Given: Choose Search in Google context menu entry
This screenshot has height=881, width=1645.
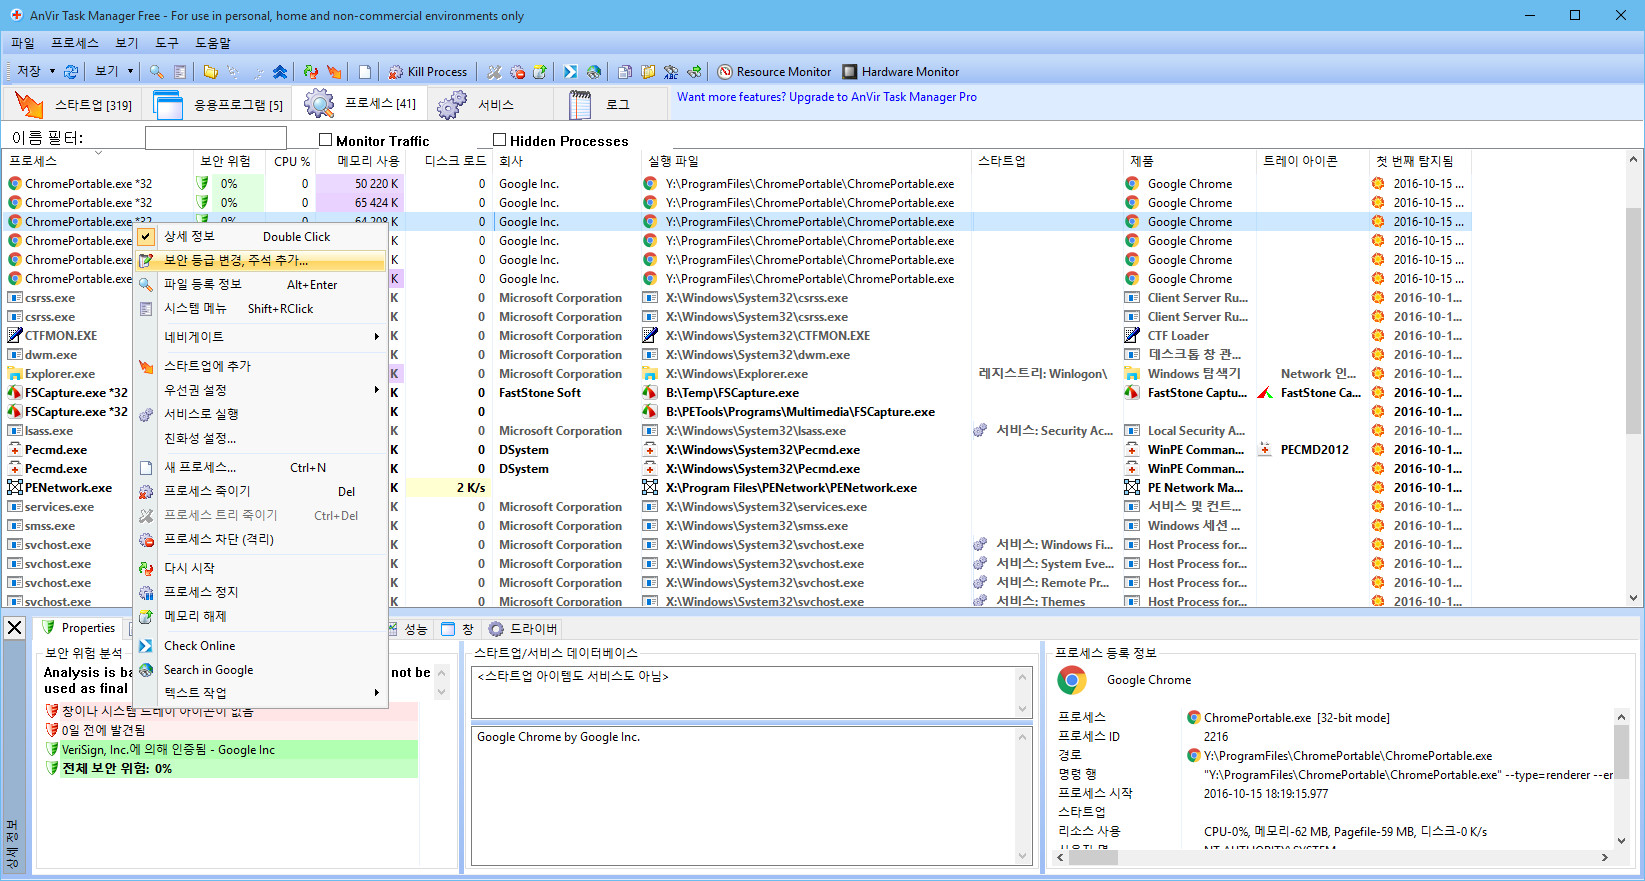Looking at the screenshot, I should coord(260,670).
